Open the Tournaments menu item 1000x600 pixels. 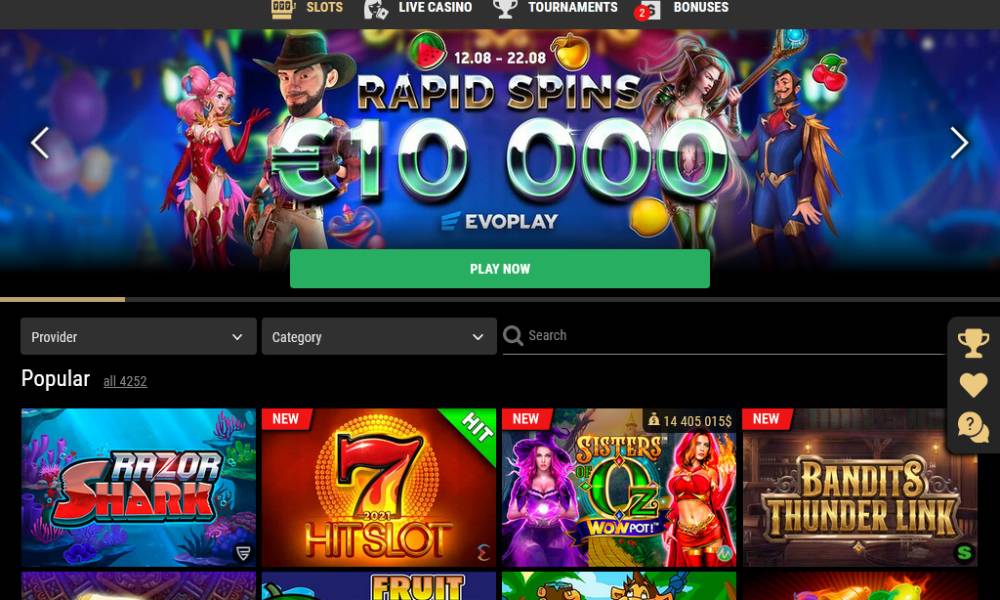572,8
